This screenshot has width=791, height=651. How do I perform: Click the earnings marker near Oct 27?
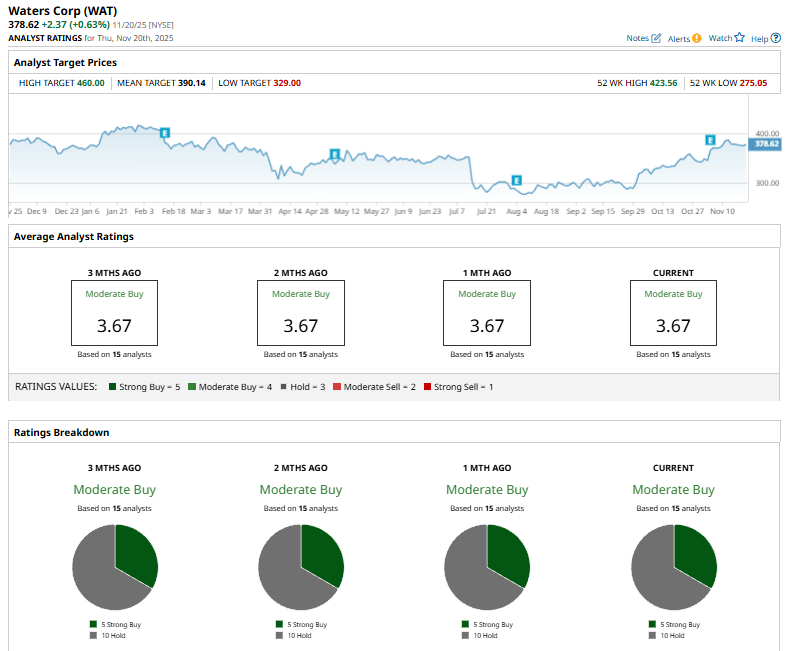pyautogui.click(x=711, y=140)
